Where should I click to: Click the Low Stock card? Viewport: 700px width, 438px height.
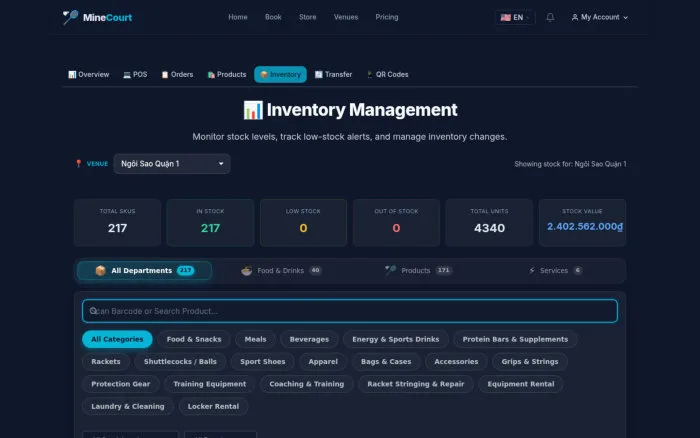[x=303, y=222]
